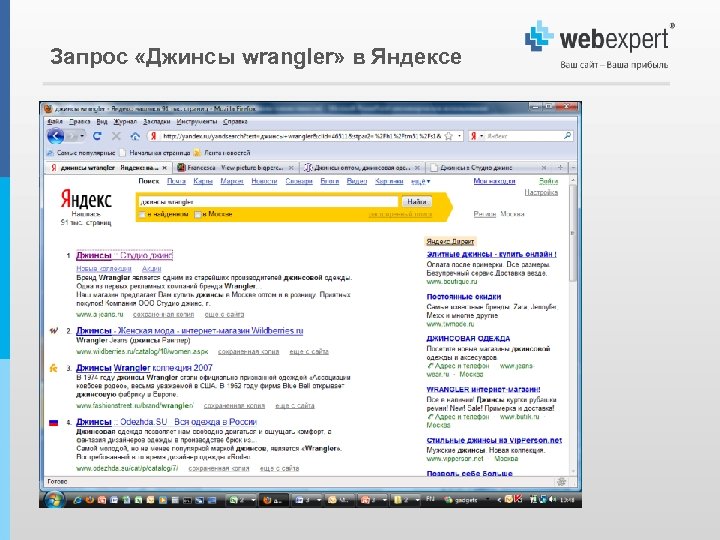Screen dimensions: 720x540
Task: Click the page vertical scrollbar
Action: 572,325
